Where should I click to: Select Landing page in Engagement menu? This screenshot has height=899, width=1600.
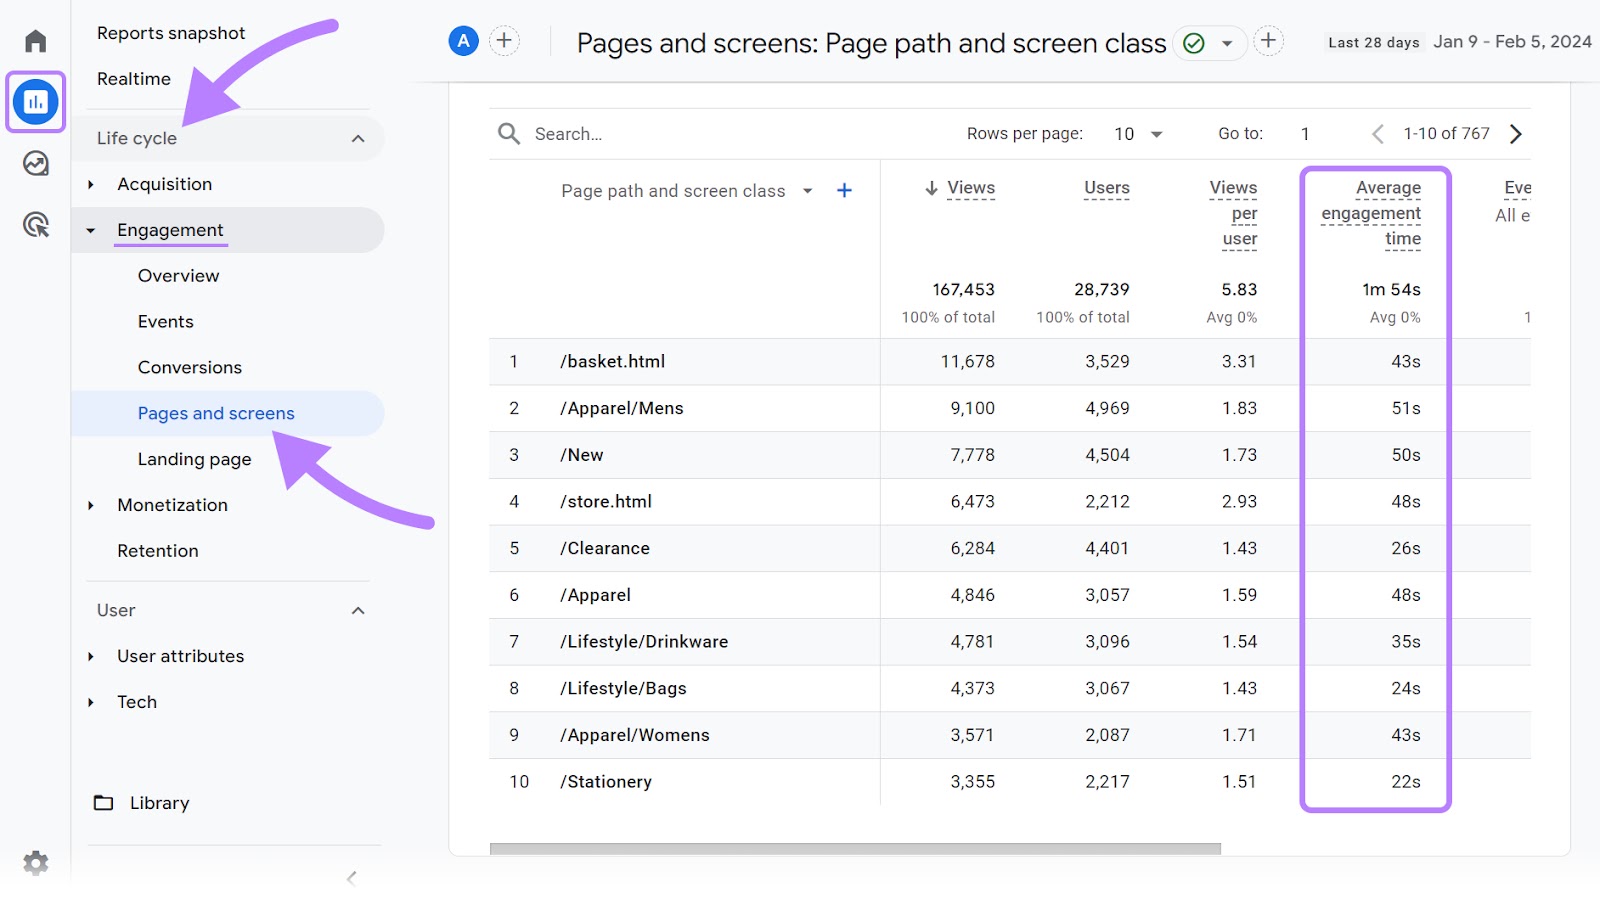coord(194,459)
